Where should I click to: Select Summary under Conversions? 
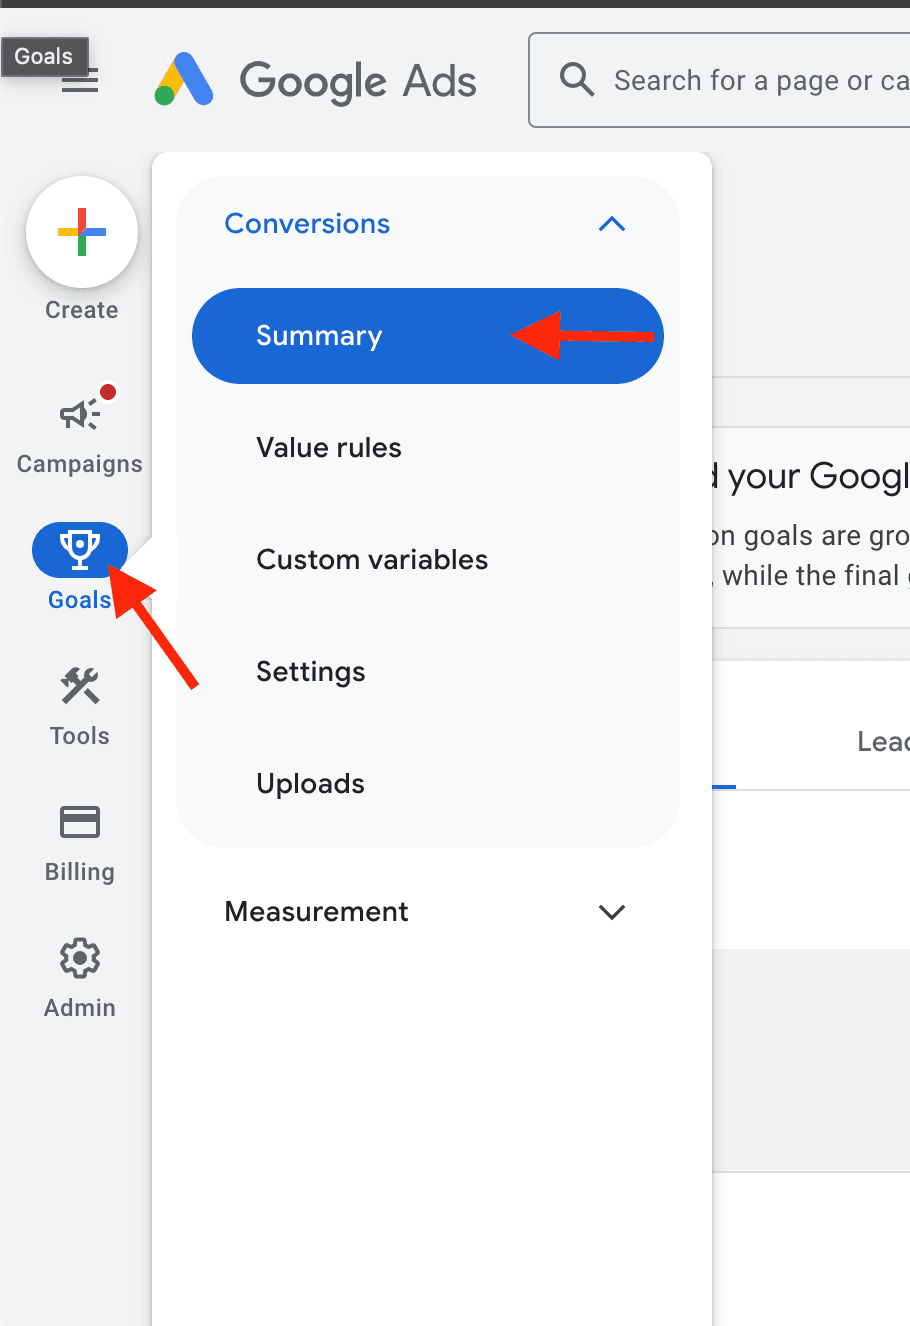coord(428,336)
